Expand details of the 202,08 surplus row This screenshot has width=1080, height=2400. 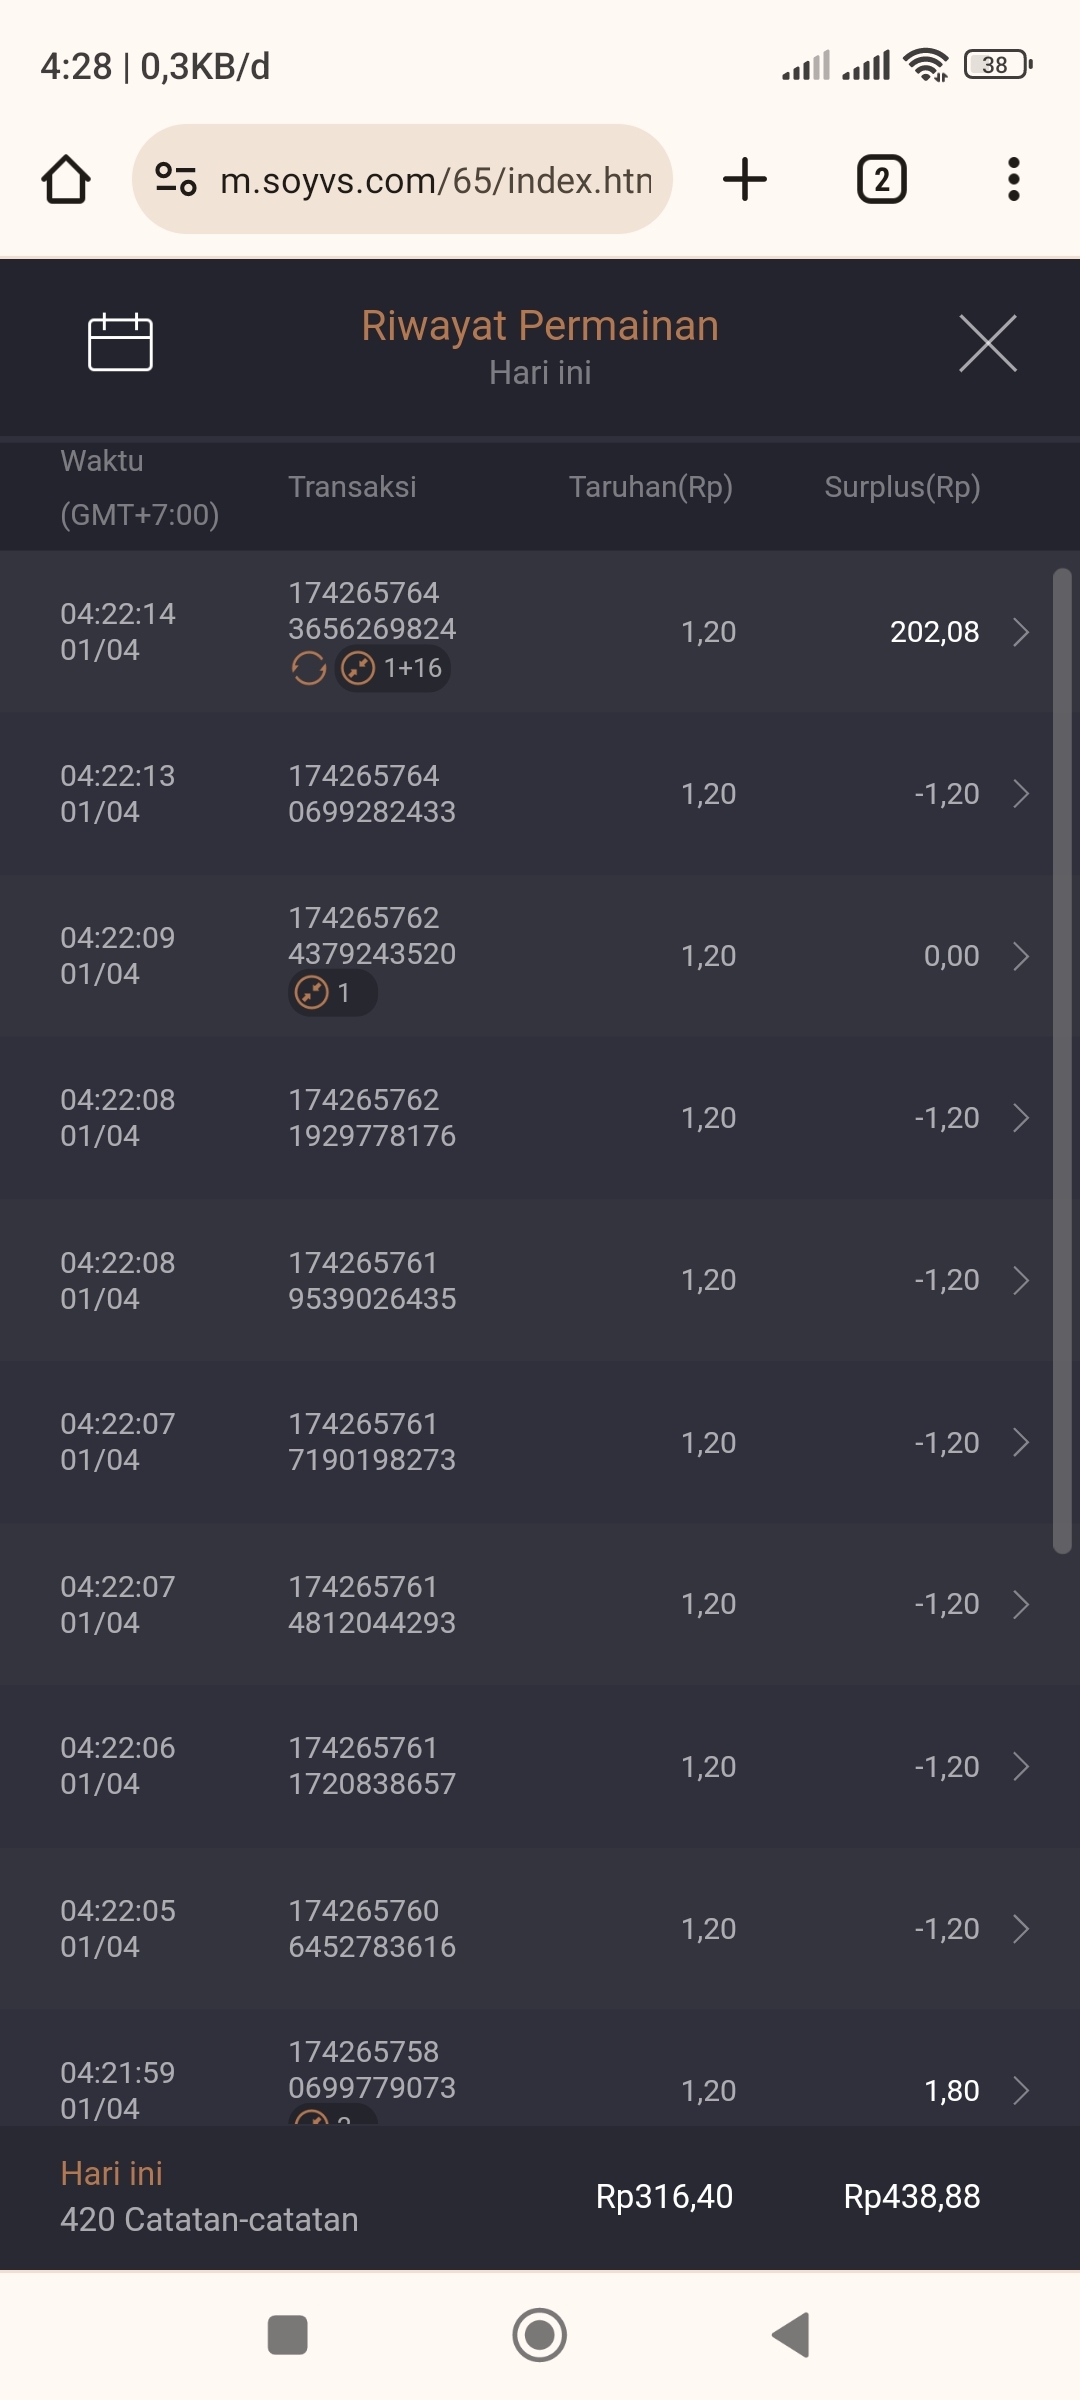coord(1021,632)
